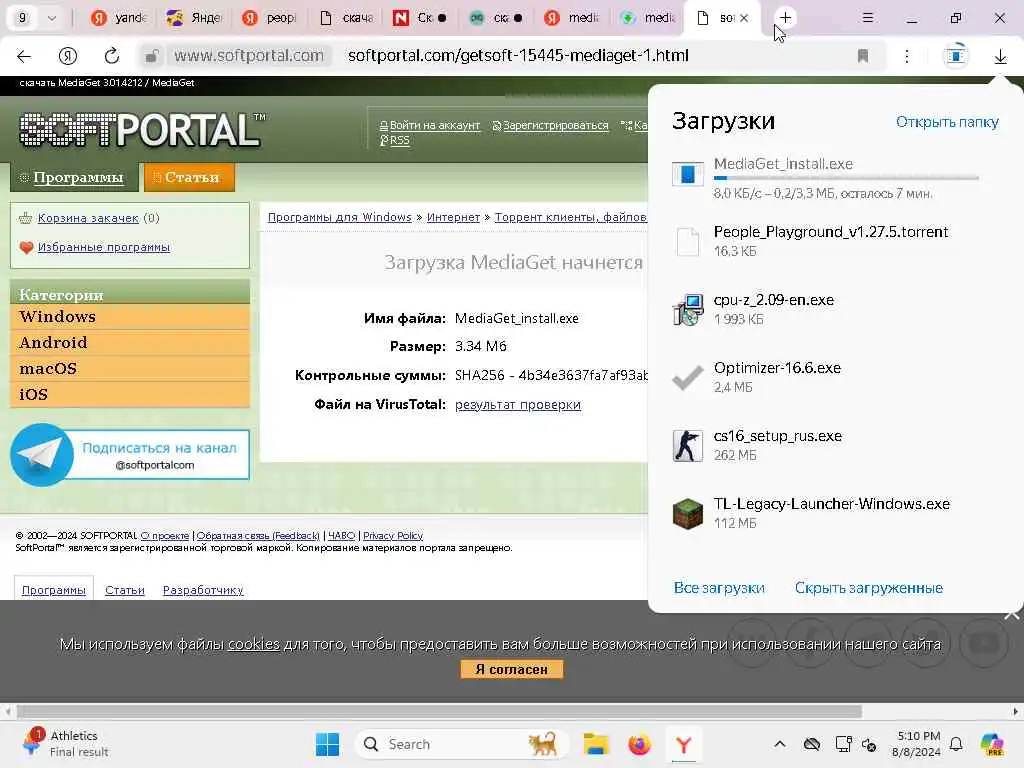
Task: Select Windows category
Action: pos(130,317)
